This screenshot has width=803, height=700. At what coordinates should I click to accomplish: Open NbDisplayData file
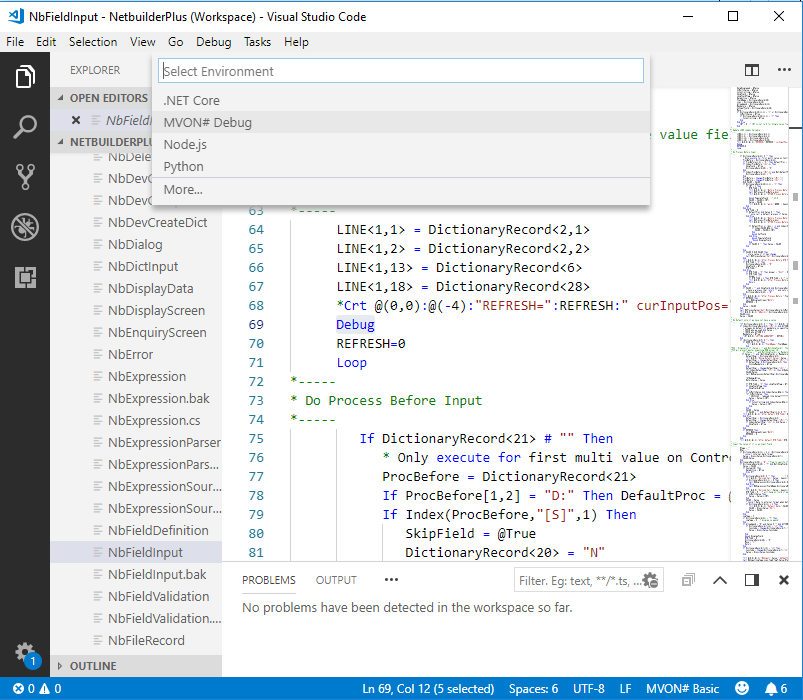coord(136,288)
